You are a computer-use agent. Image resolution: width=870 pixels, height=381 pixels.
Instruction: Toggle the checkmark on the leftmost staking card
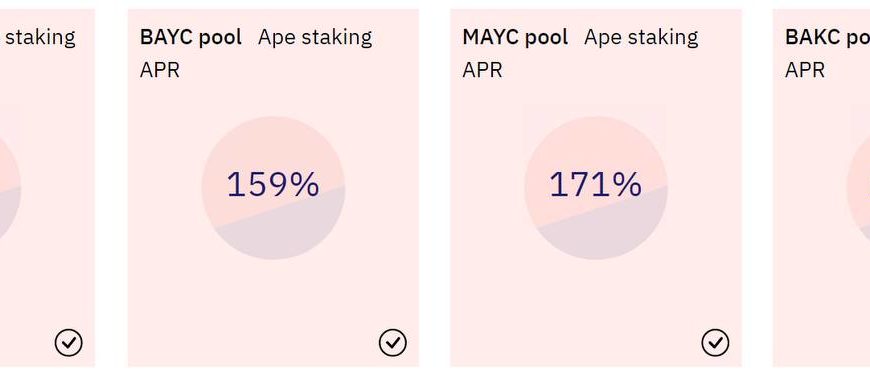coord(69,343)
